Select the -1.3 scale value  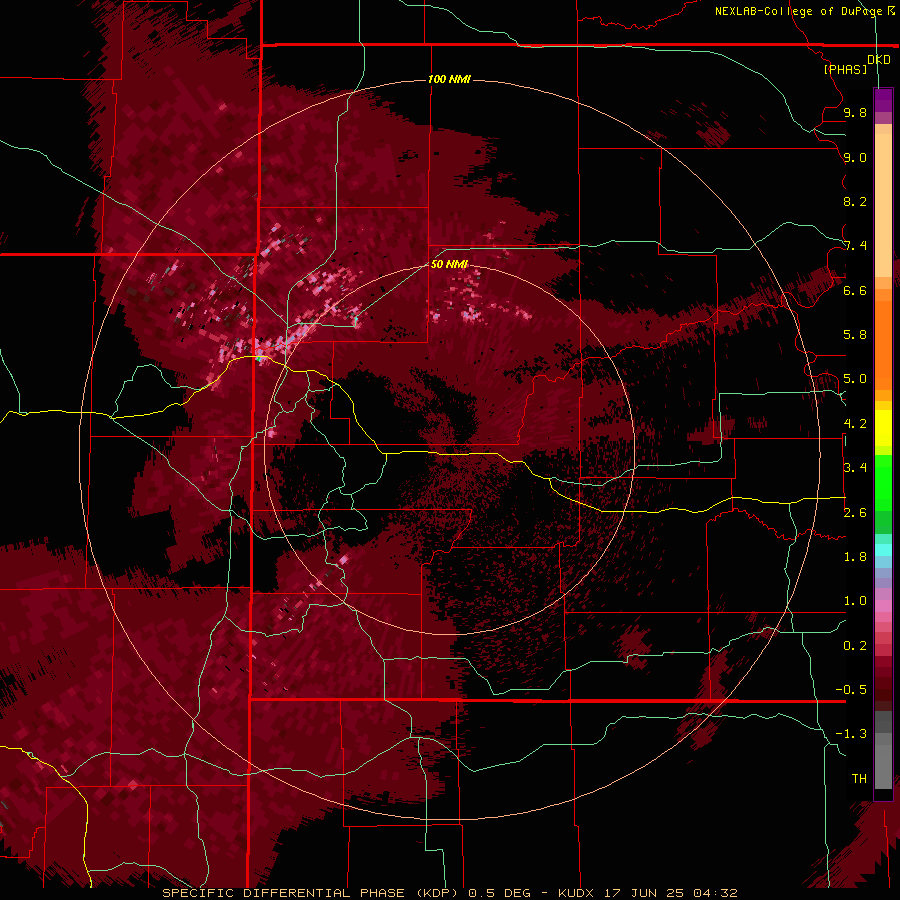(x=851, y=734)
